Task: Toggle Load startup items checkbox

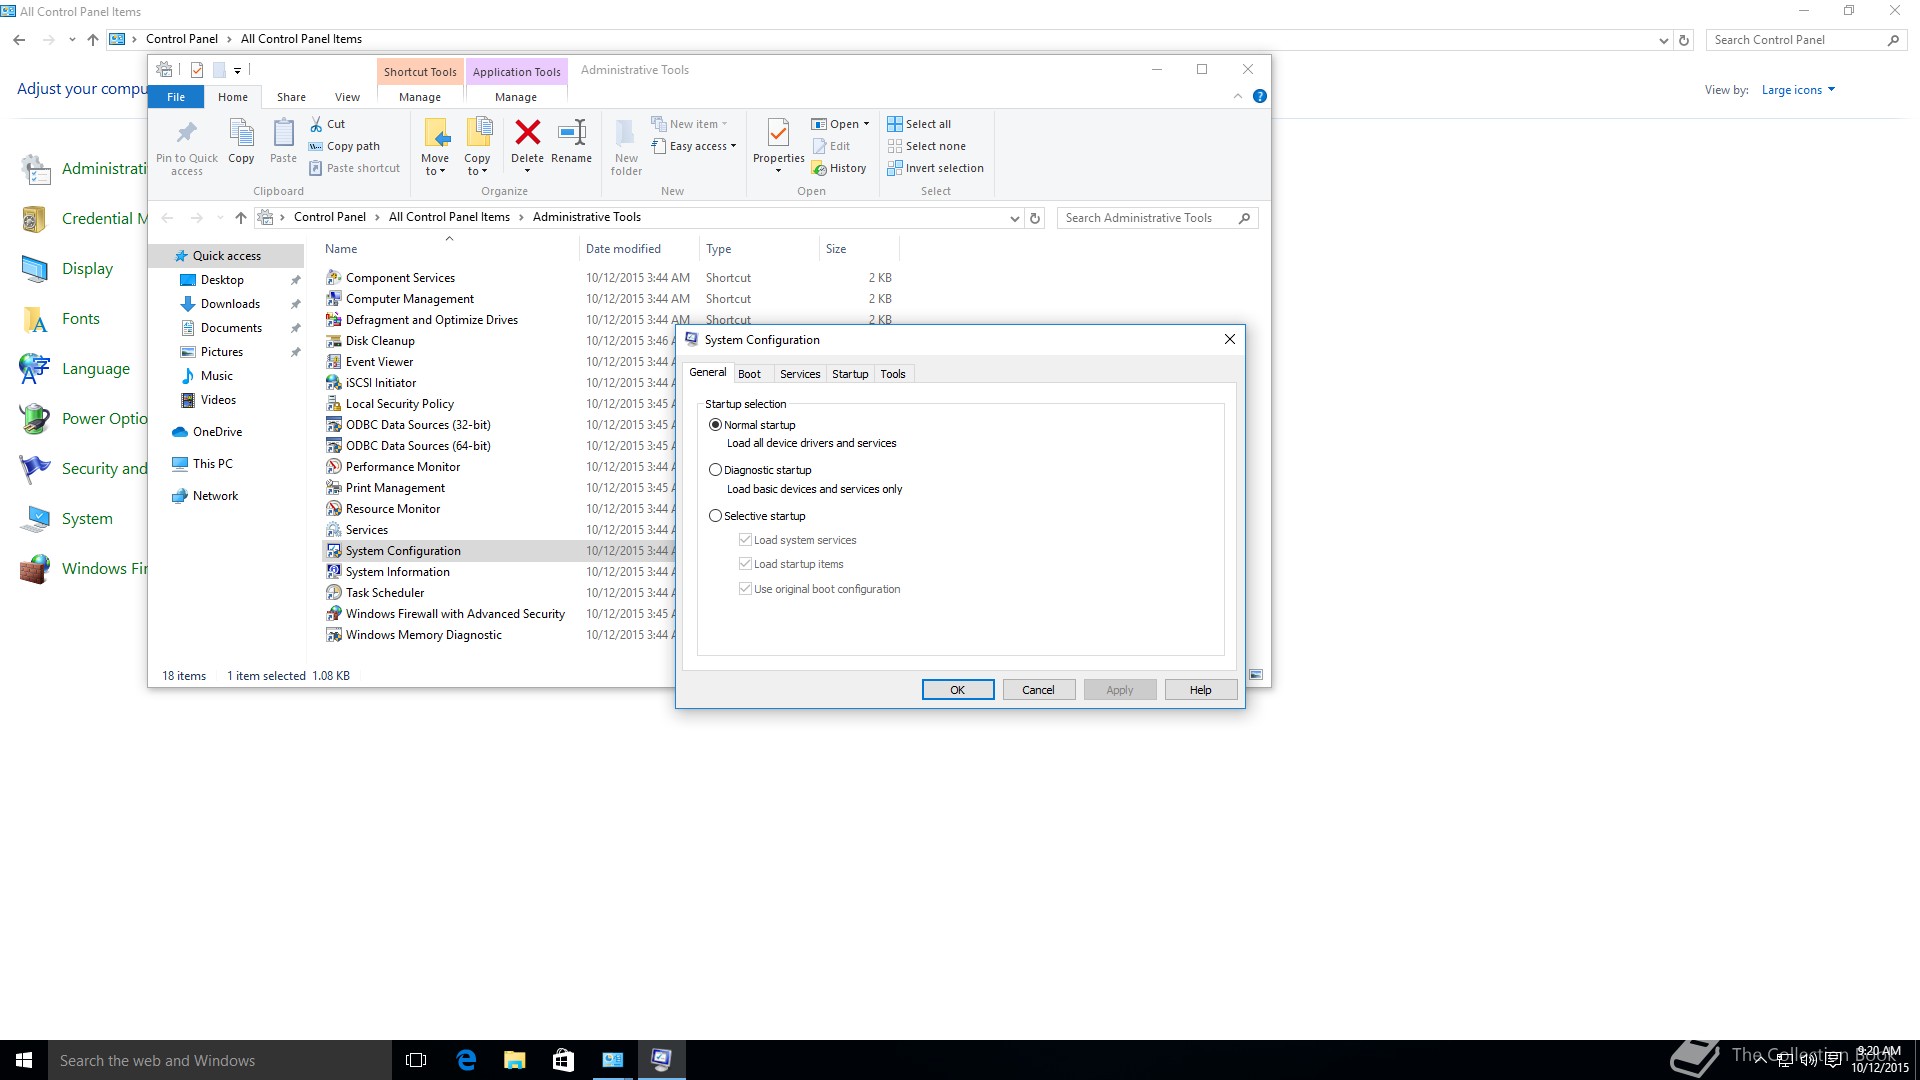Action: pos(745,564)
